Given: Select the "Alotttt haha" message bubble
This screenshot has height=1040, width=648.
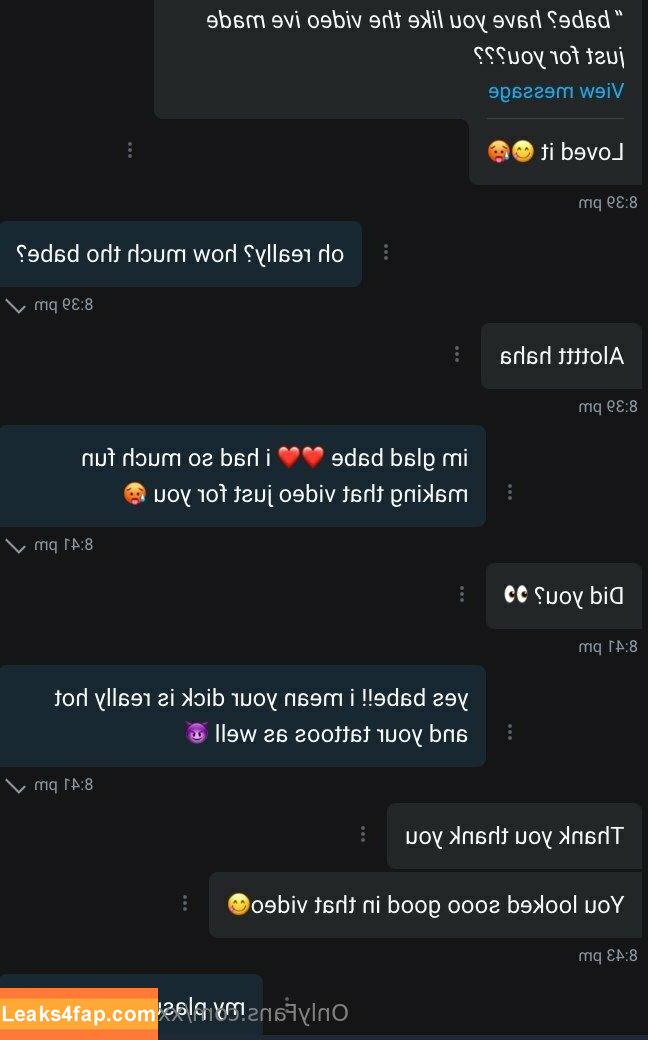Looking at the screenshot, I should point(562,356).
